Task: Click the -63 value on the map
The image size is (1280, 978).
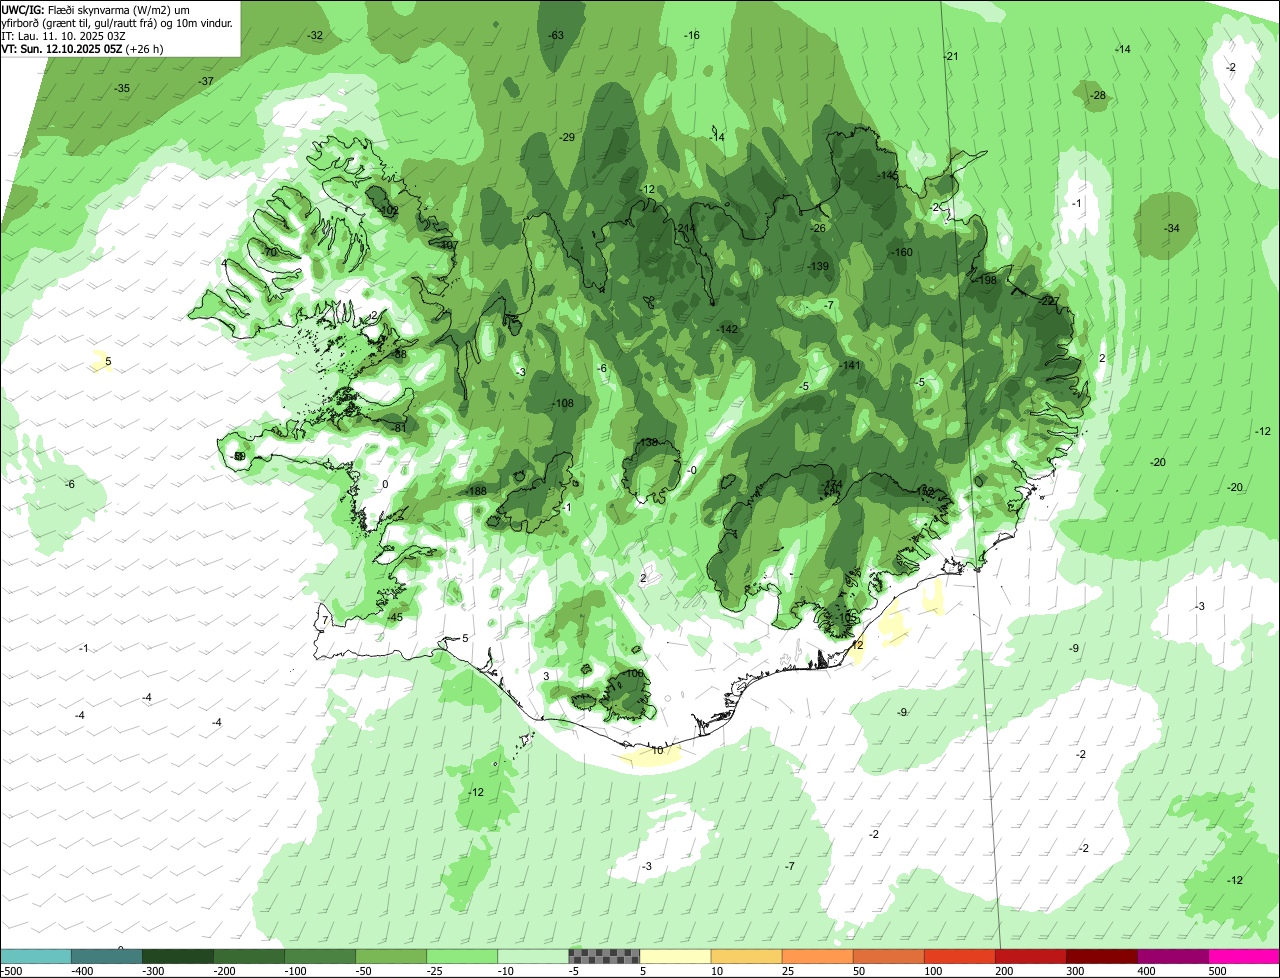Action: 557,36
